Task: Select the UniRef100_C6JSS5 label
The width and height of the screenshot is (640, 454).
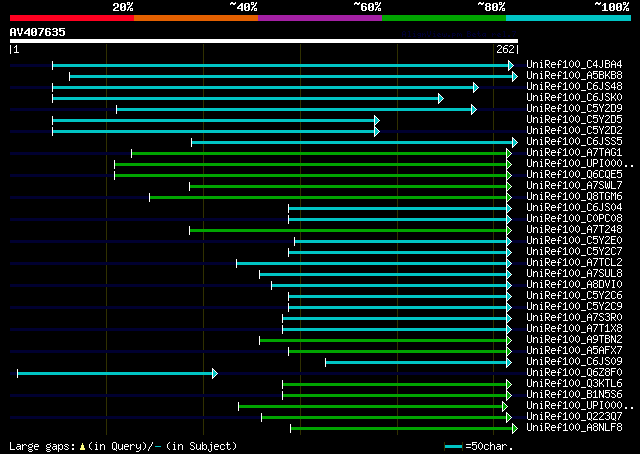Action: [x=574, y=142]
